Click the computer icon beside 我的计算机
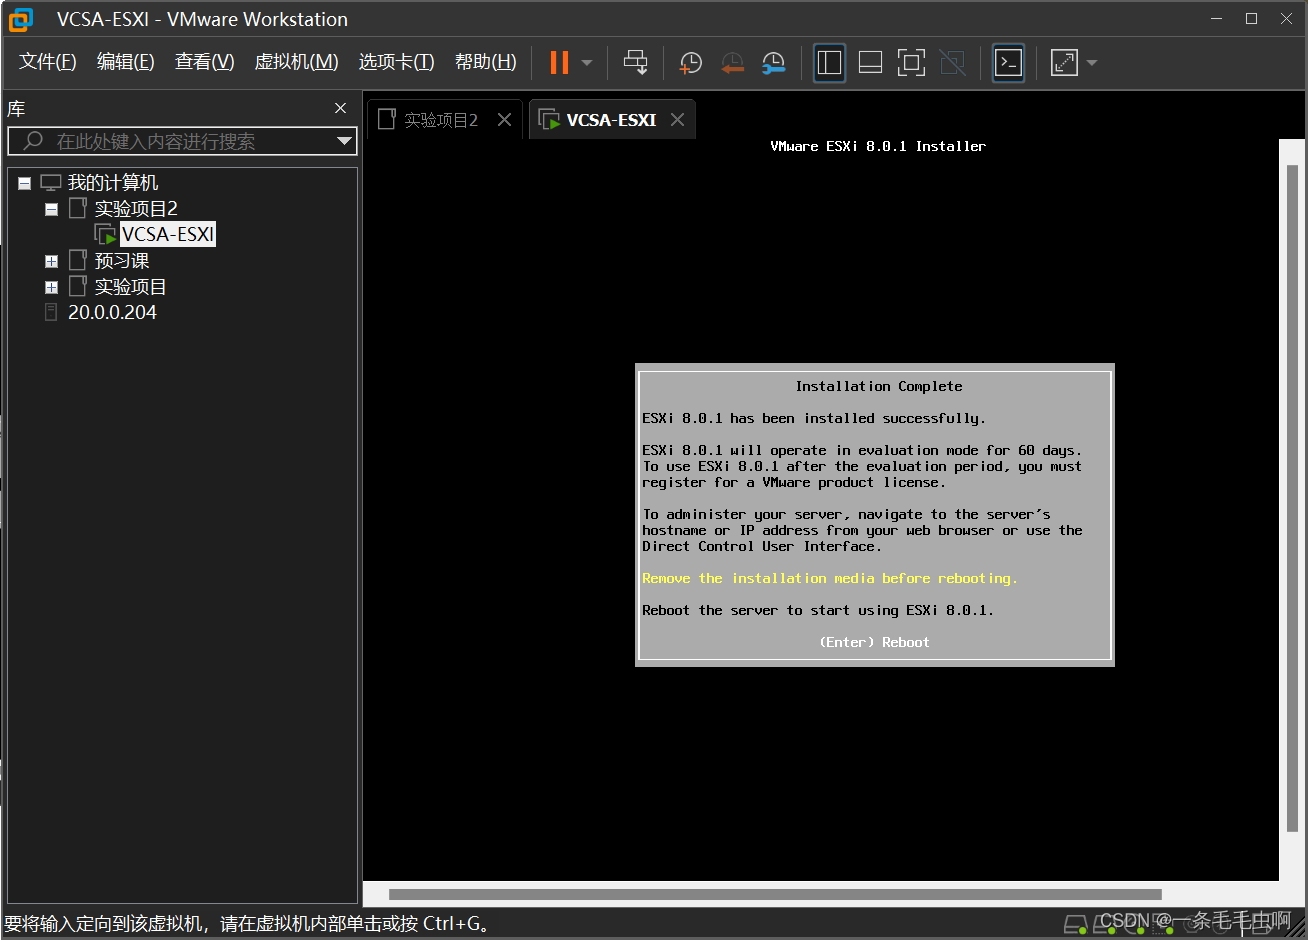Screen dimensions: 1308x940 (x=51, y=183)
